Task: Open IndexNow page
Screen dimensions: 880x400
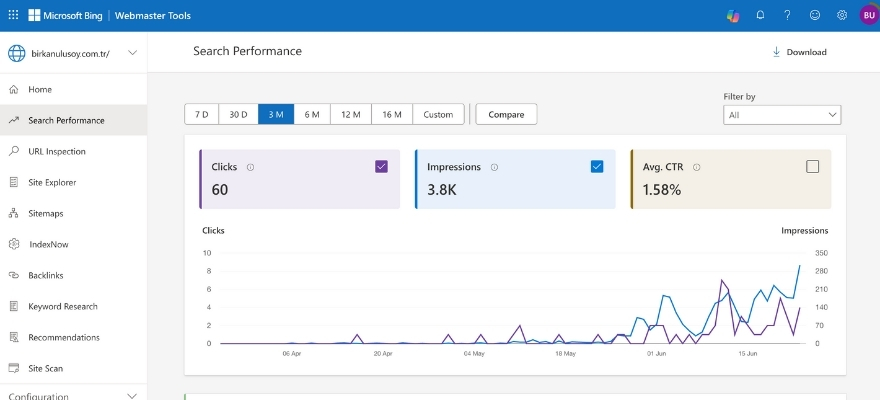Action: [x=74, y=244]
